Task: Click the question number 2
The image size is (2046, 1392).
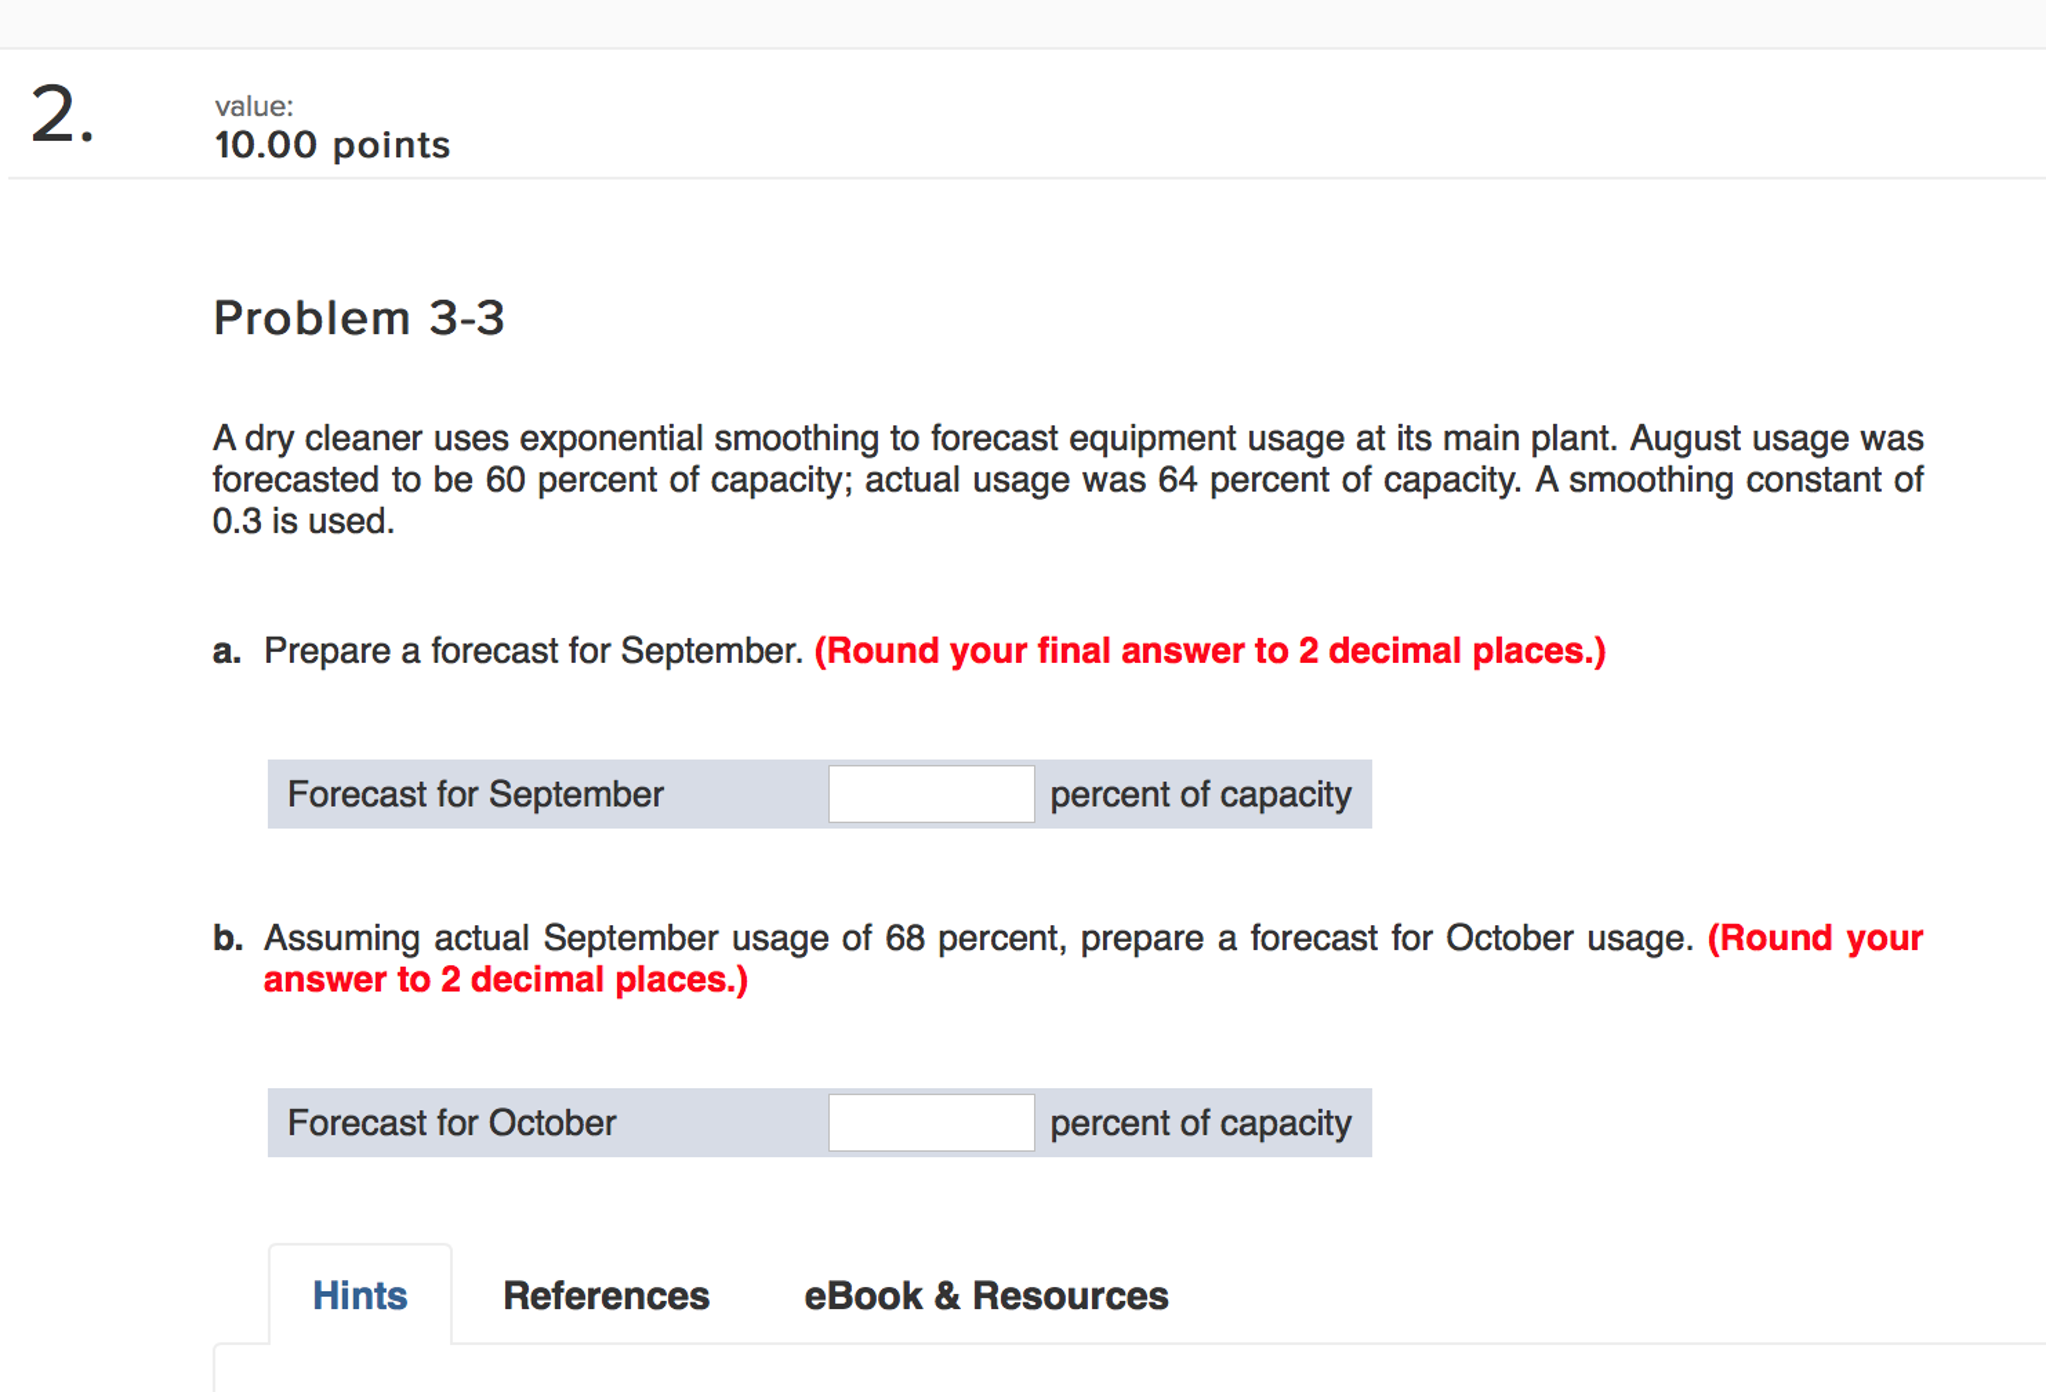Action: point(62,114)
